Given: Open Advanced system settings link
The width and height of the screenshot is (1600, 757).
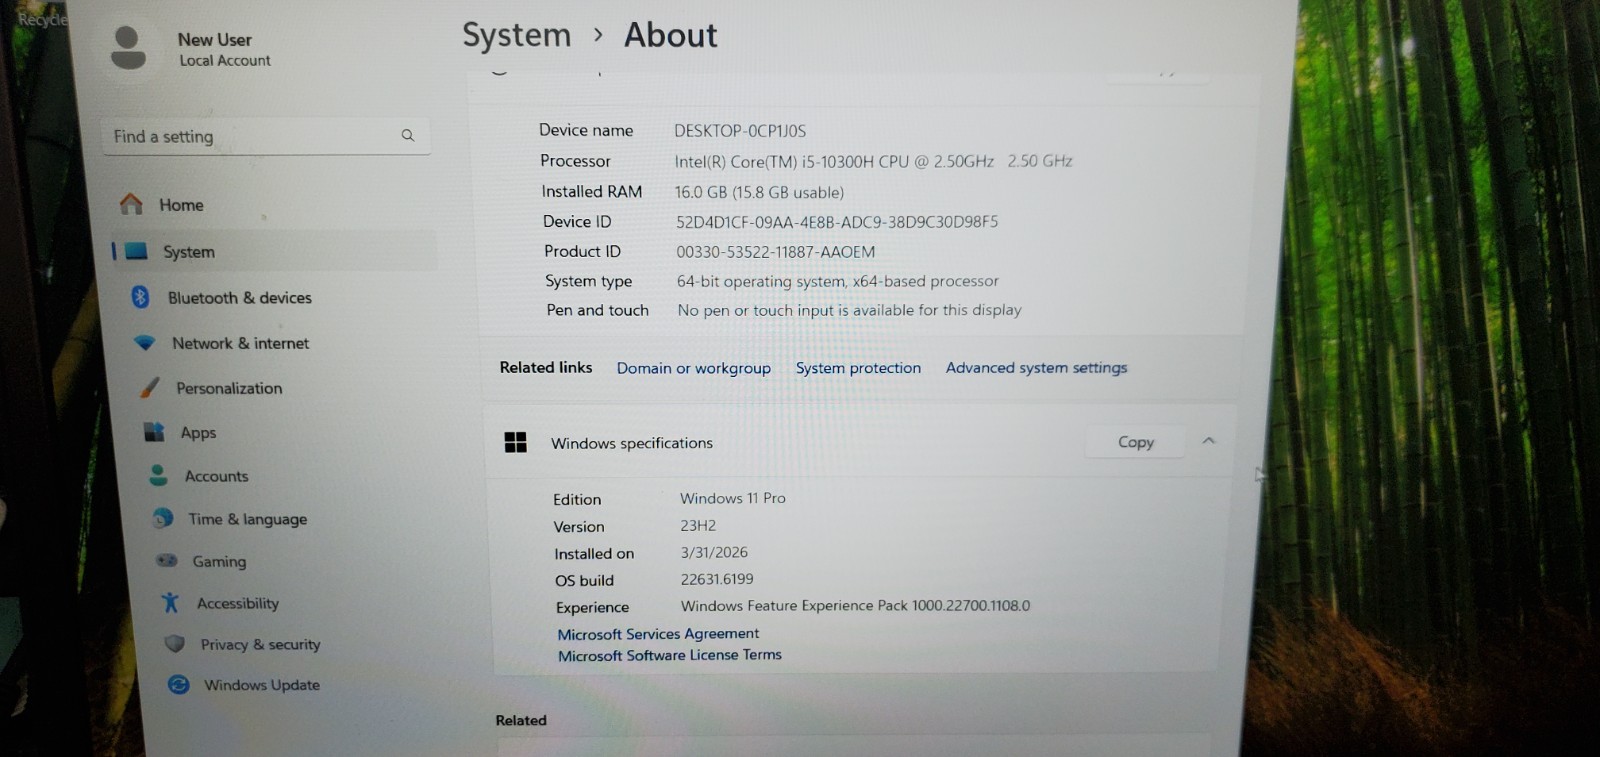Looking at the screenshot, I should 1036,368.
